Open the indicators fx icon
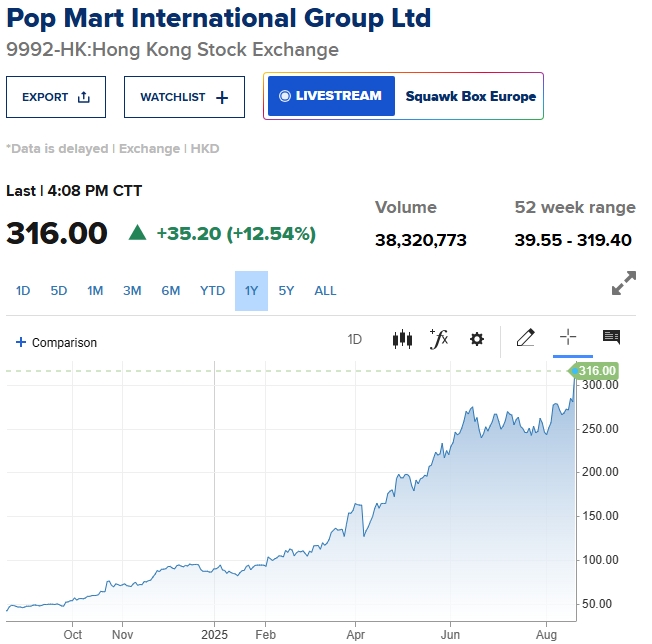652x644 pixels. (x=438, y=339)
